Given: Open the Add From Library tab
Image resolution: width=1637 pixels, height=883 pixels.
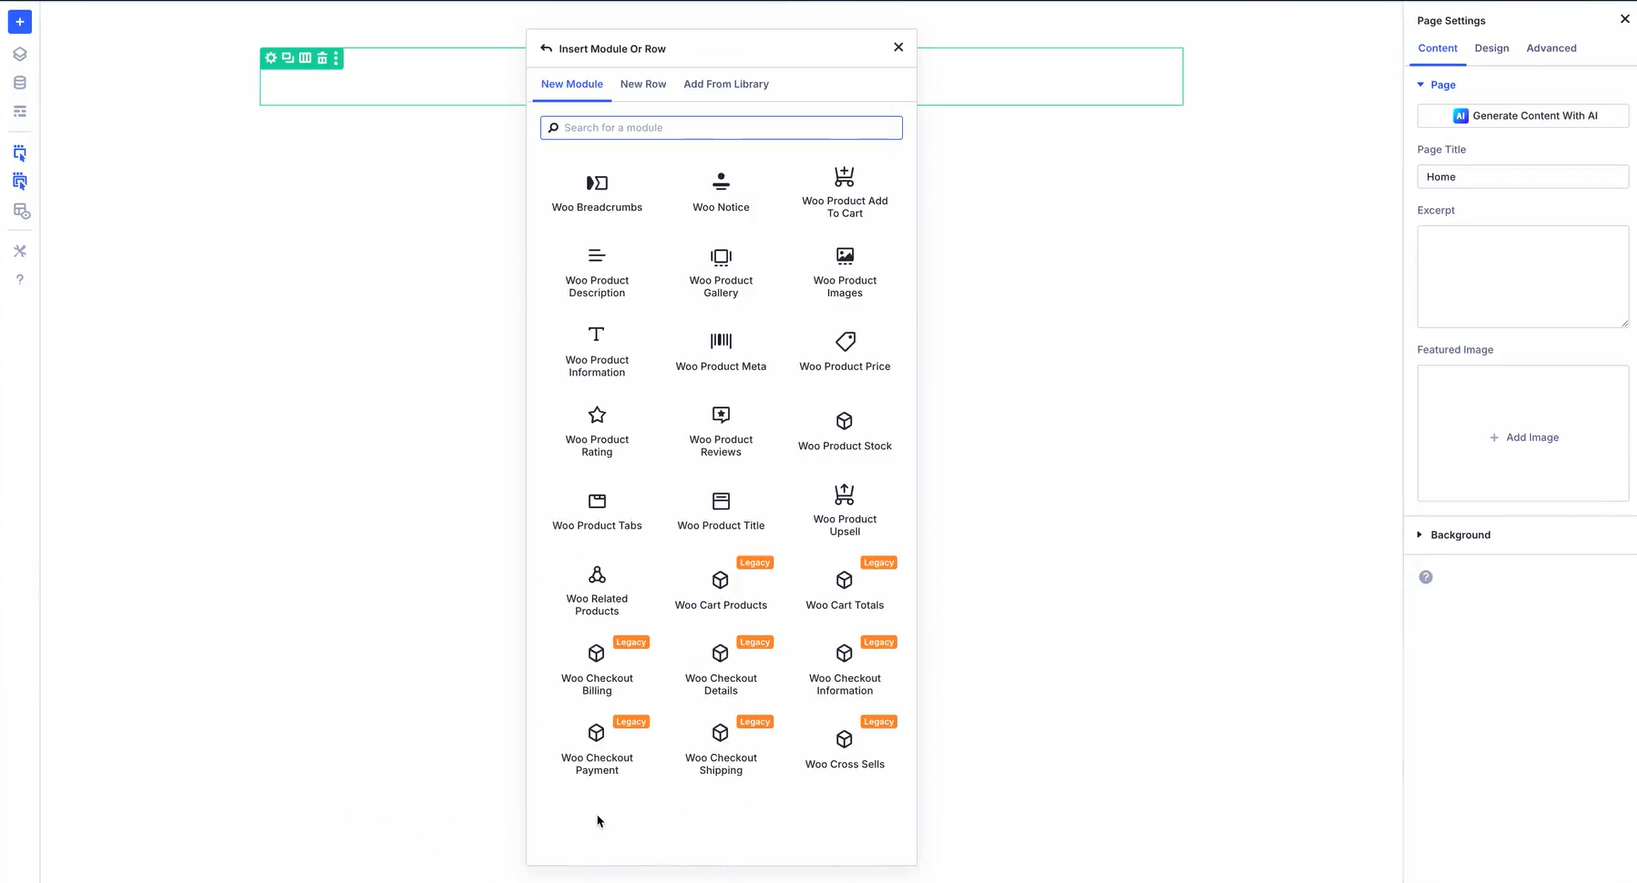Looking at the screenshot, I should click(x=726, y=84).
